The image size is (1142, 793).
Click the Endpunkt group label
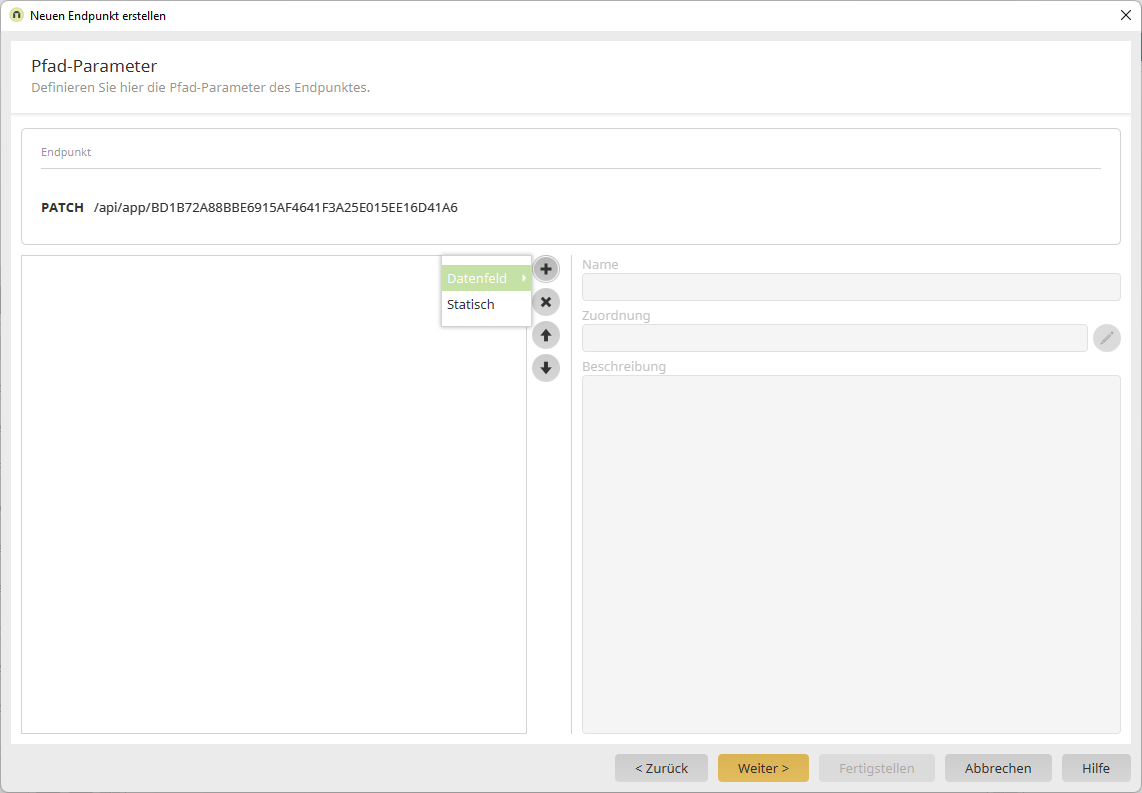66,152
